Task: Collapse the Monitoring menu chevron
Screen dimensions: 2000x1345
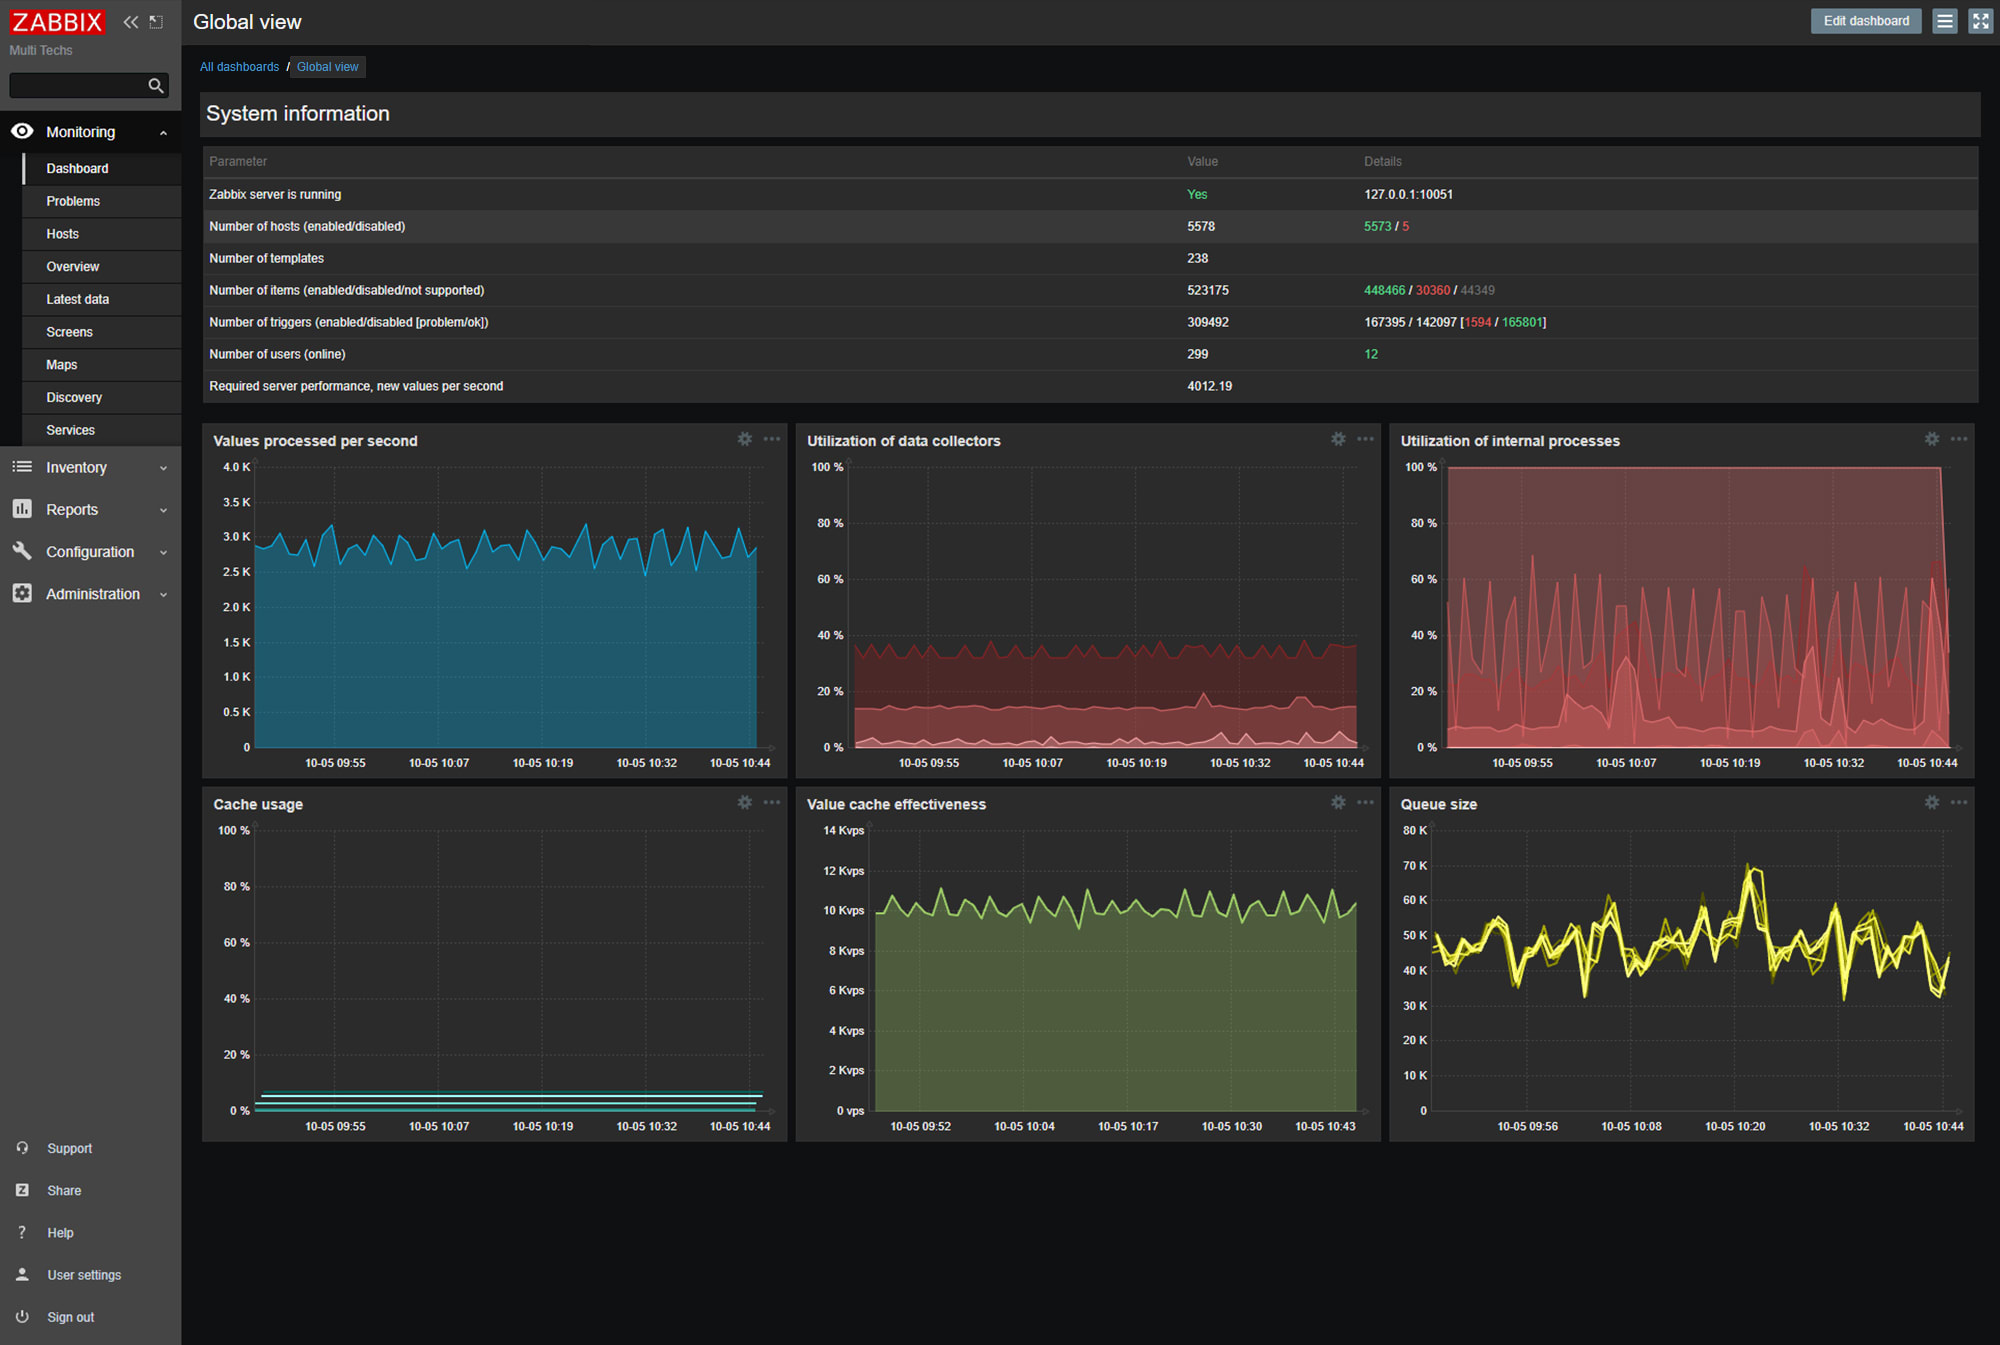Action: (163, 131)
